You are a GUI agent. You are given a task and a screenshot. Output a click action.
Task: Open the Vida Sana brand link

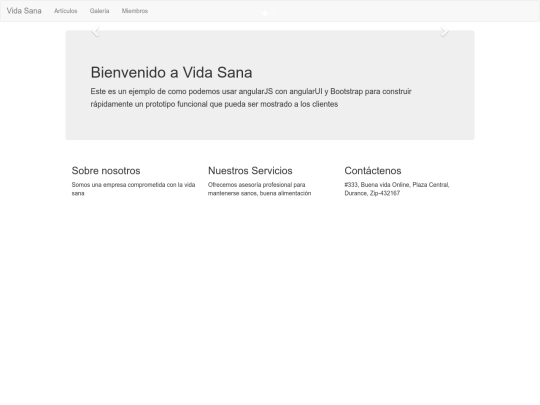tap(24, 11)
